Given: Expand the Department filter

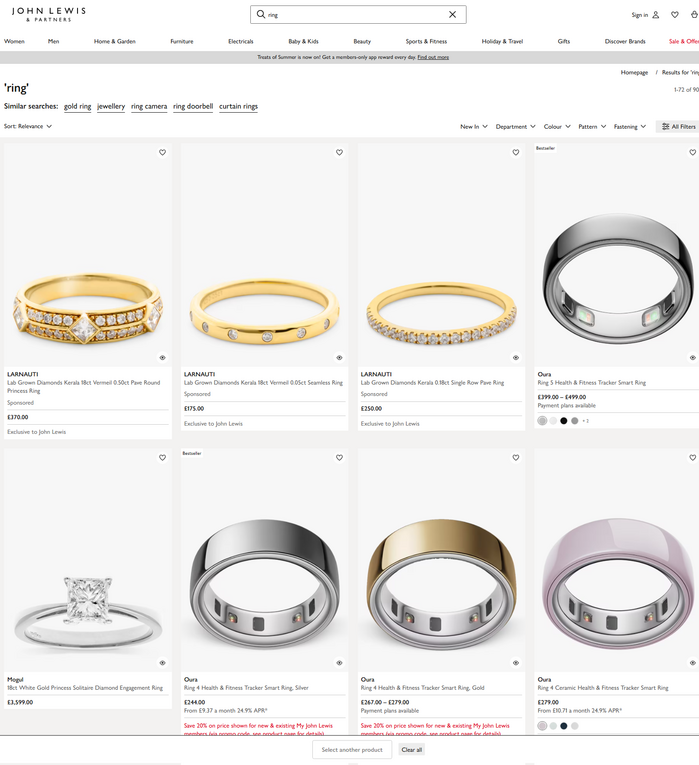Looking at the screenshot, I should tap(516, 126).
